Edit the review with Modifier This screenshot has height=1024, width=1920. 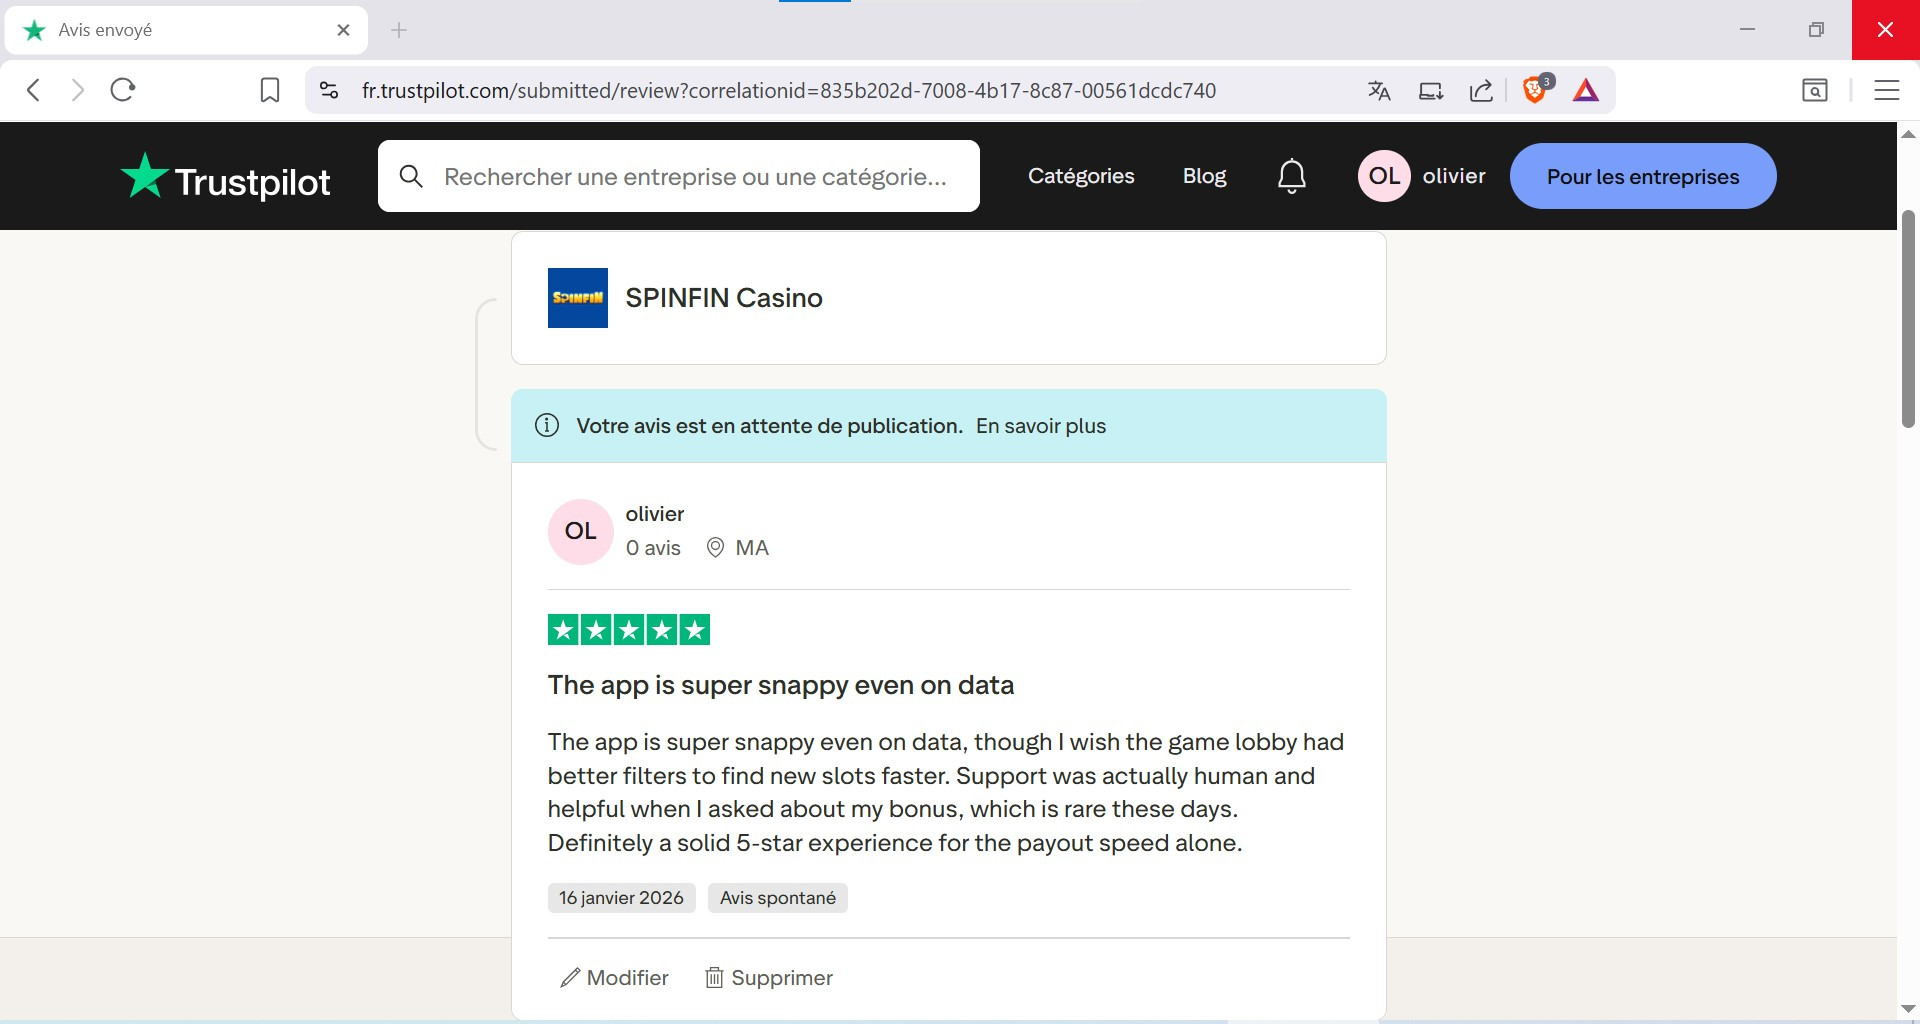click(x=614, y=978)
